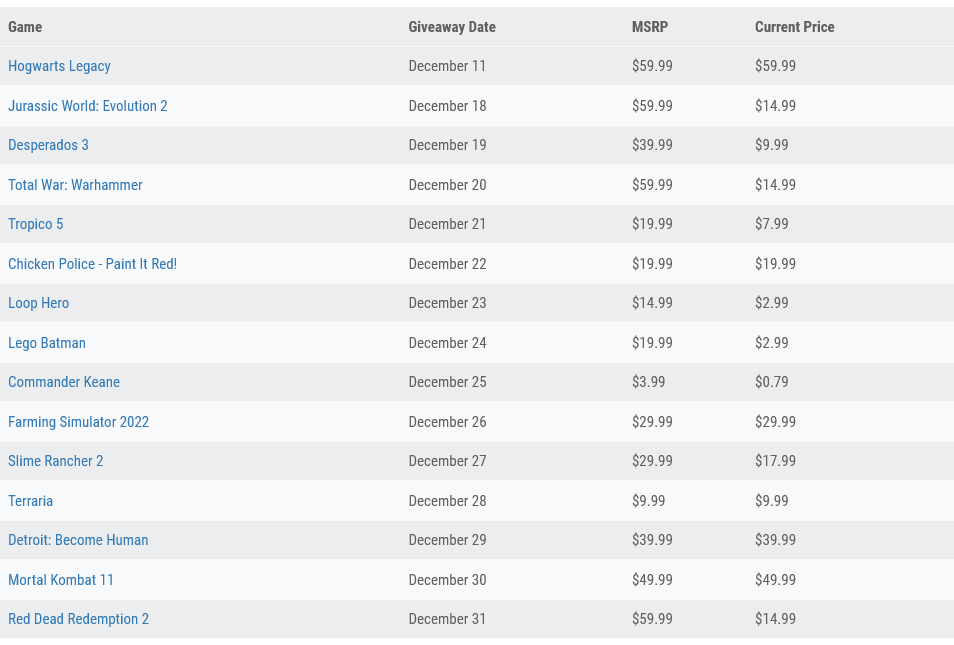Click the Game column header

point(25,27)
